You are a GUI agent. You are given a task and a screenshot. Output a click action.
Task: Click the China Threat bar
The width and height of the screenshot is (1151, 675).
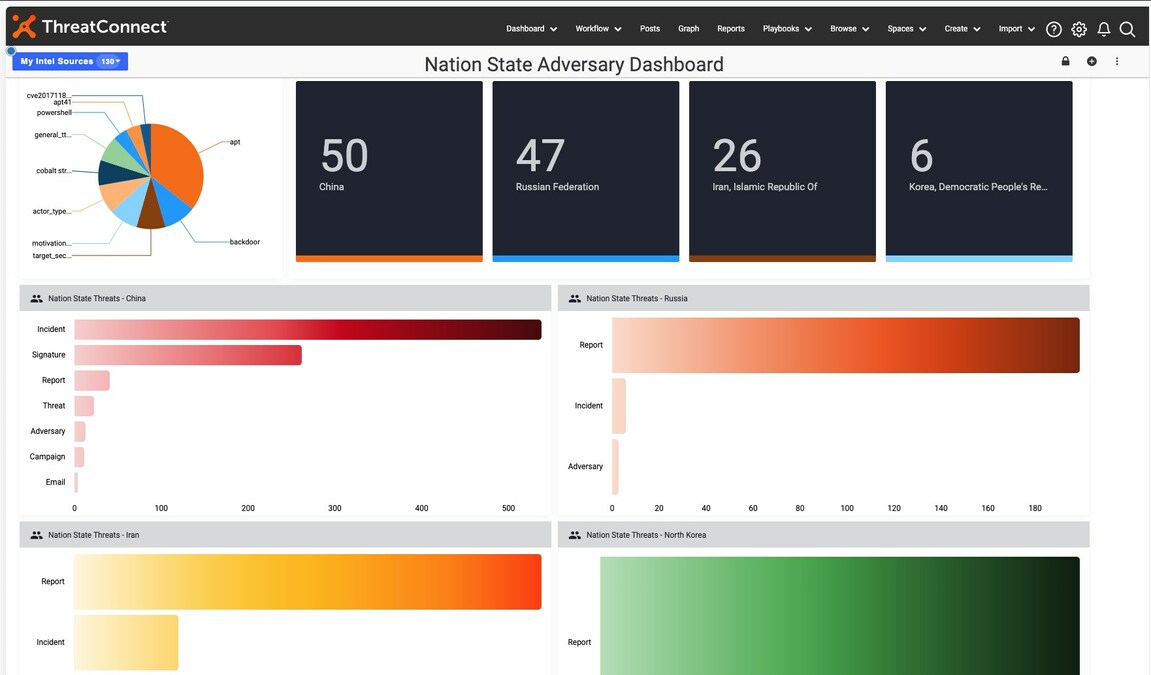click(84, 406)
